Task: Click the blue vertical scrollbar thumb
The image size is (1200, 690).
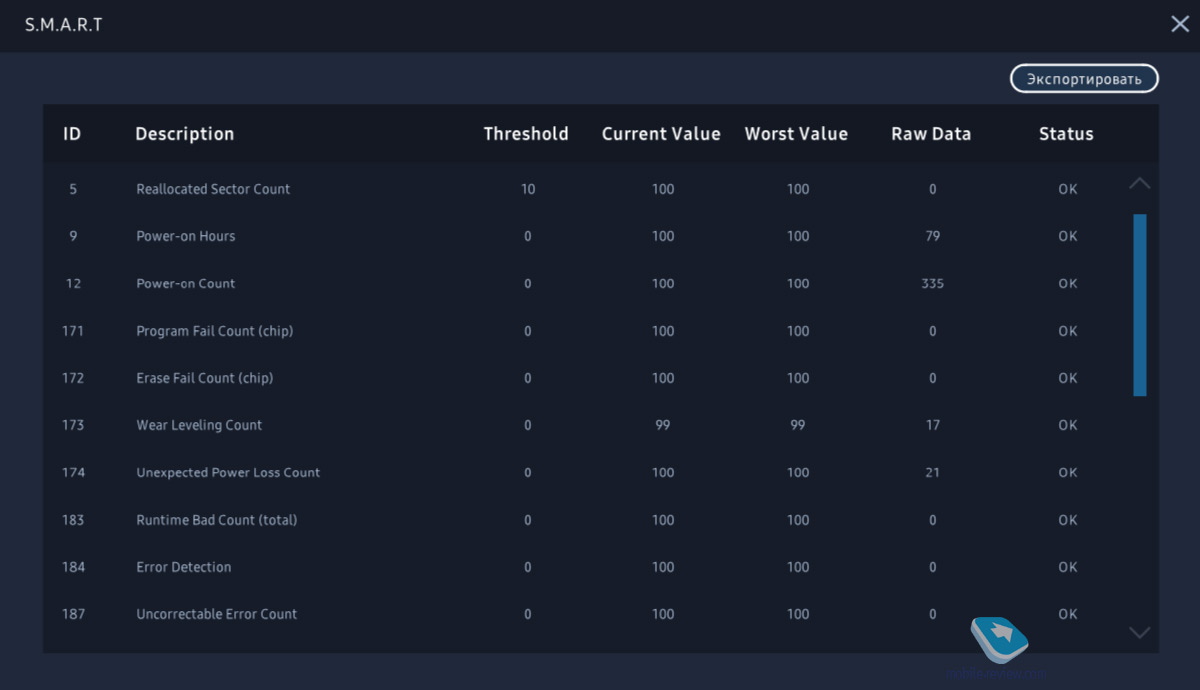Action: coord(1139,305)
